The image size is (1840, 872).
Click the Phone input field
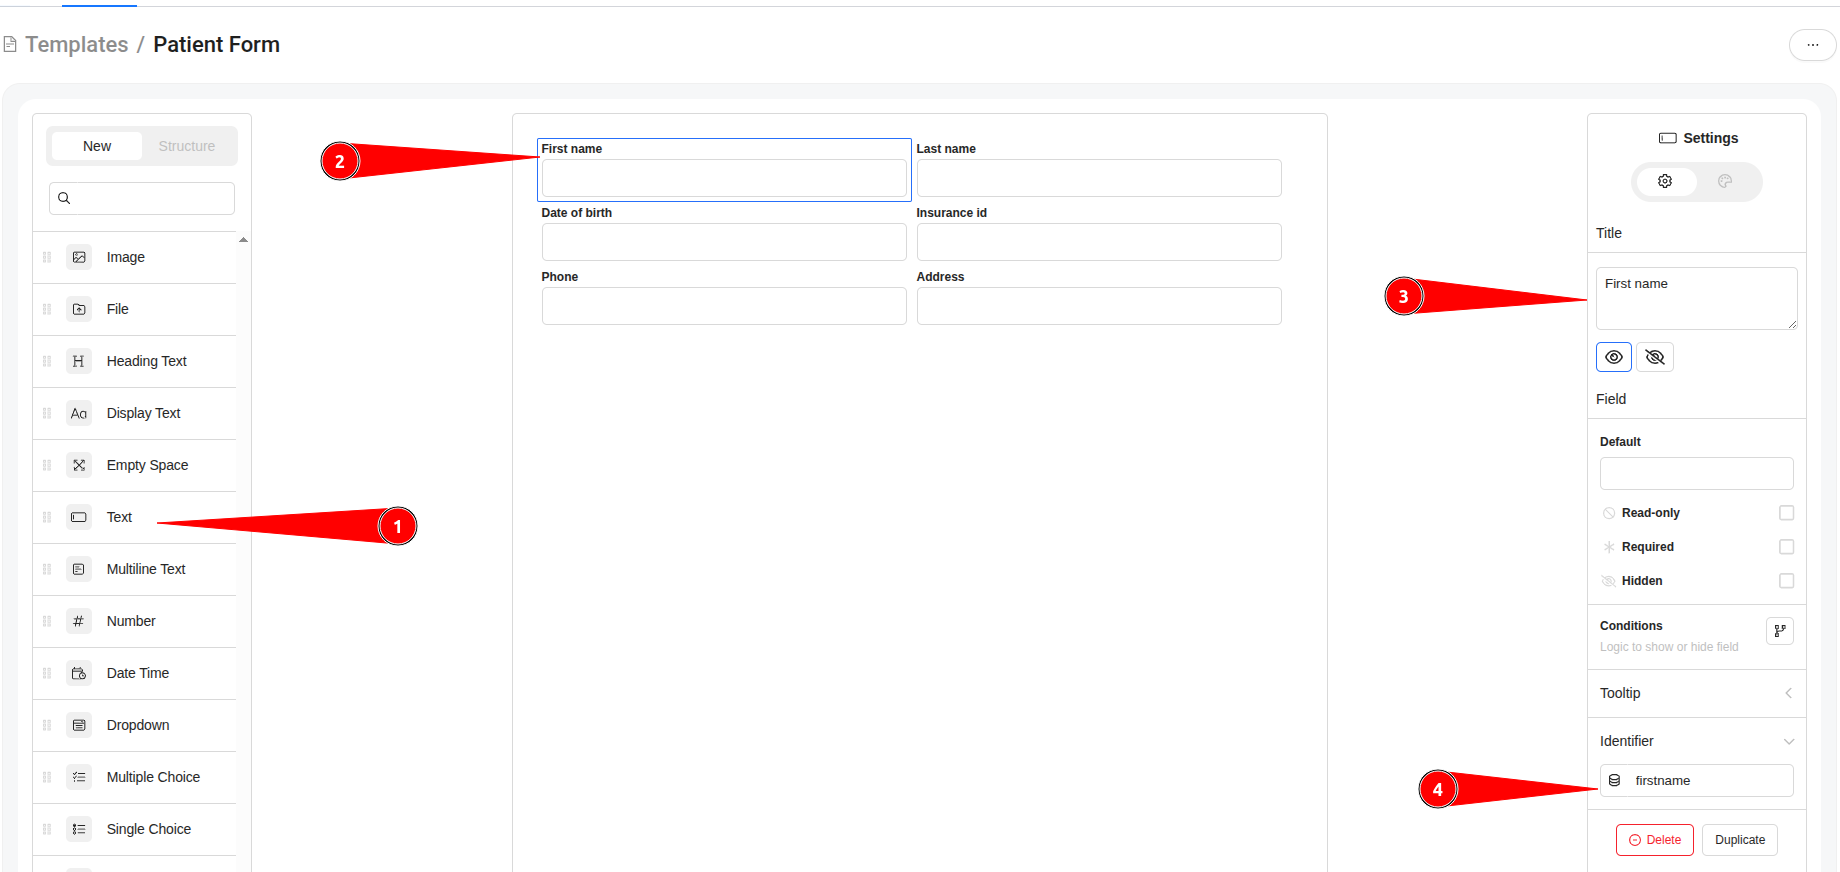point(724,306)
